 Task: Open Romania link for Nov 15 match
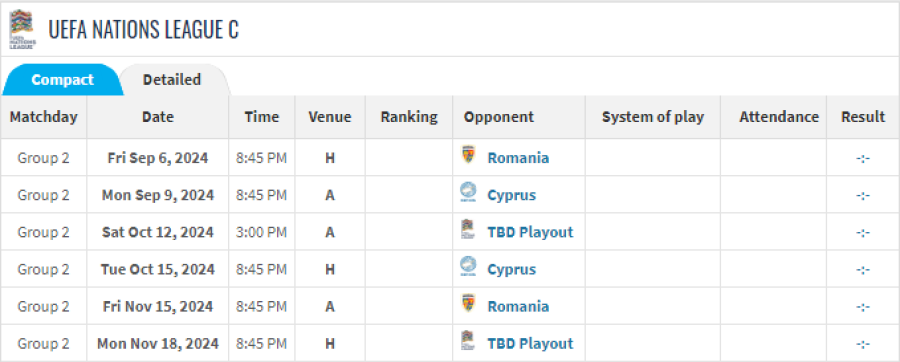[x=518, y=306]
